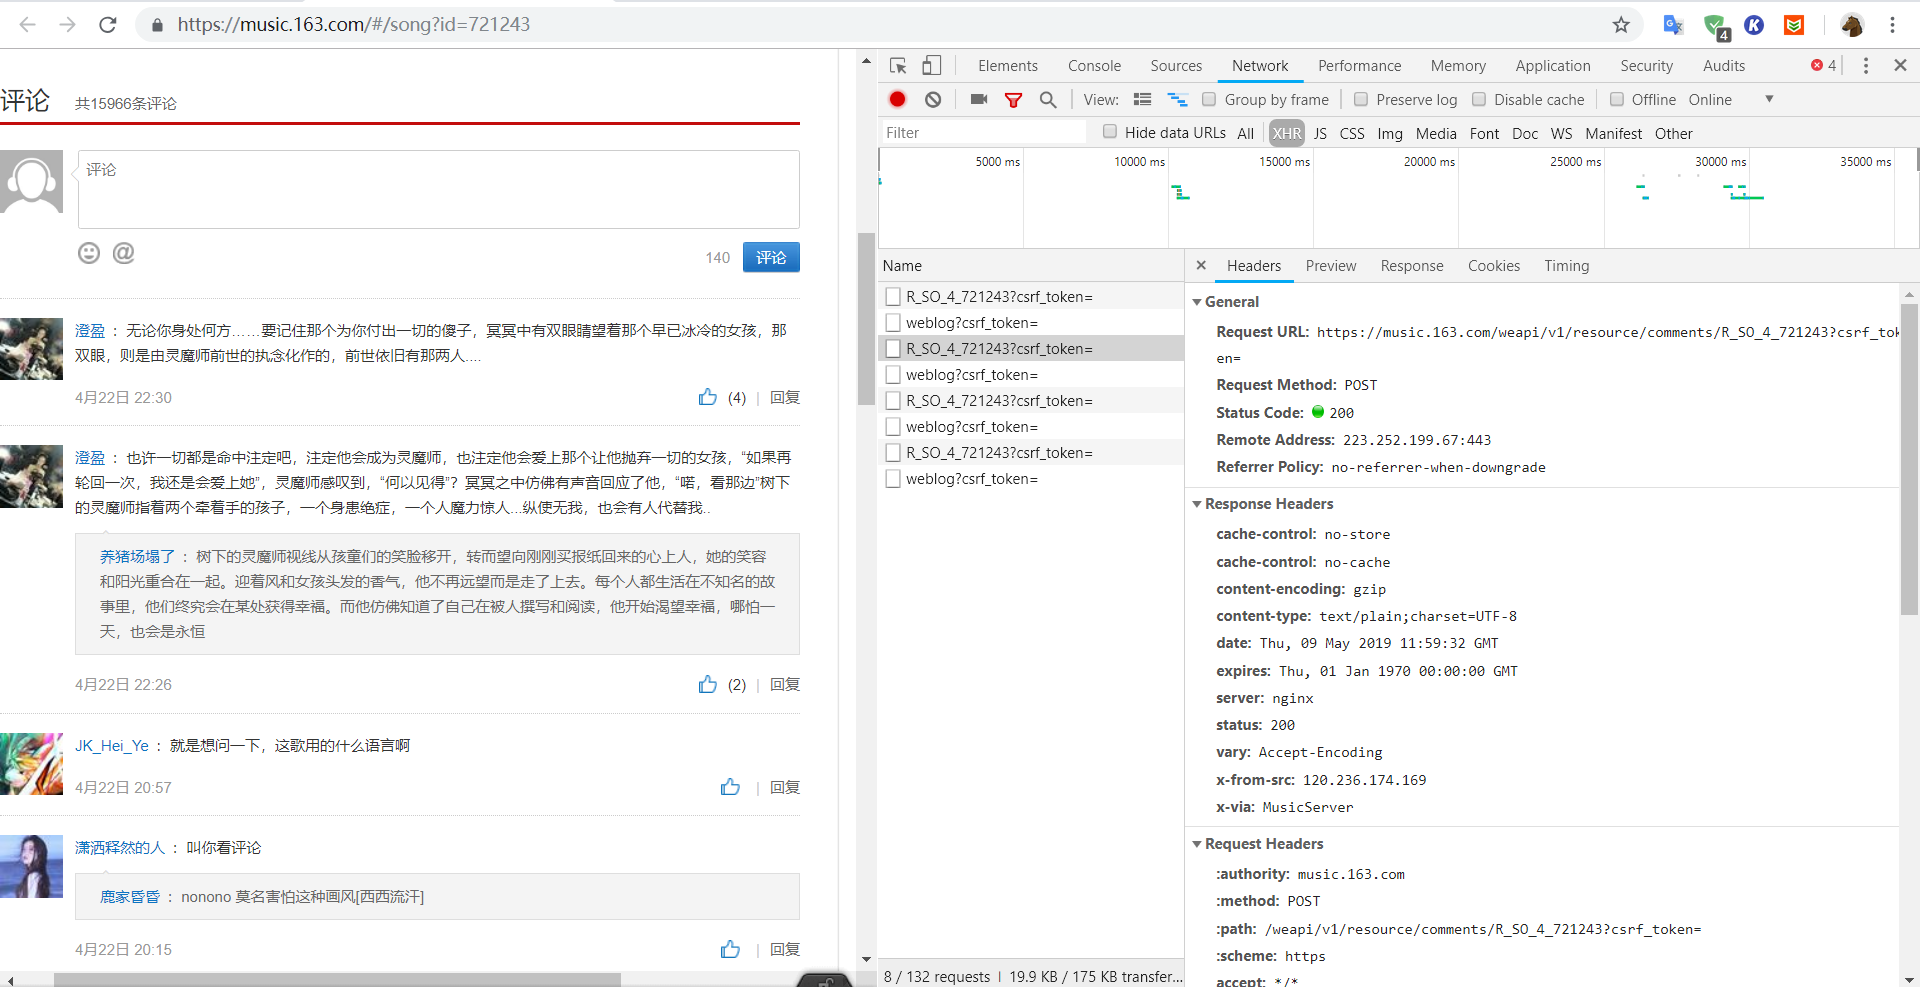Viewport: 1920px width, 987px height.
Task: Collapse the Response Headers section
Action: click(x=1197, y=504)
